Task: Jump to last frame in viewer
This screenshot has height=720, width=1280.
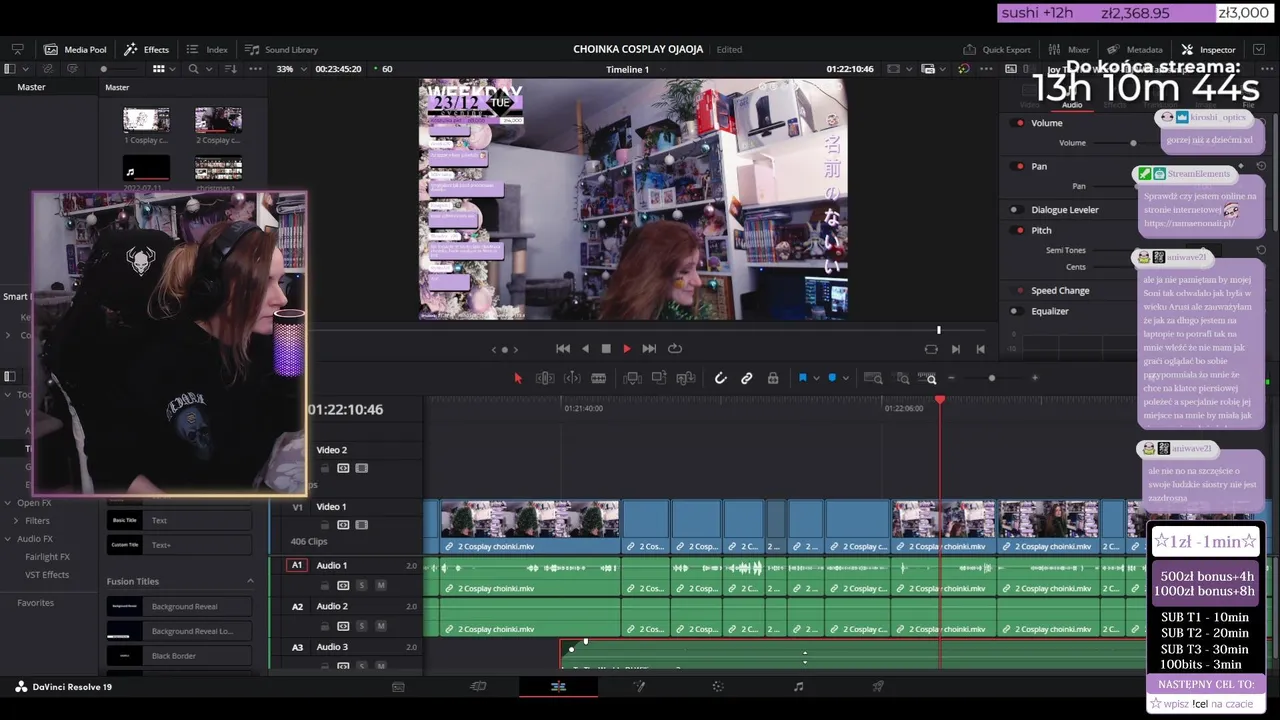Action: pos(649,348)
